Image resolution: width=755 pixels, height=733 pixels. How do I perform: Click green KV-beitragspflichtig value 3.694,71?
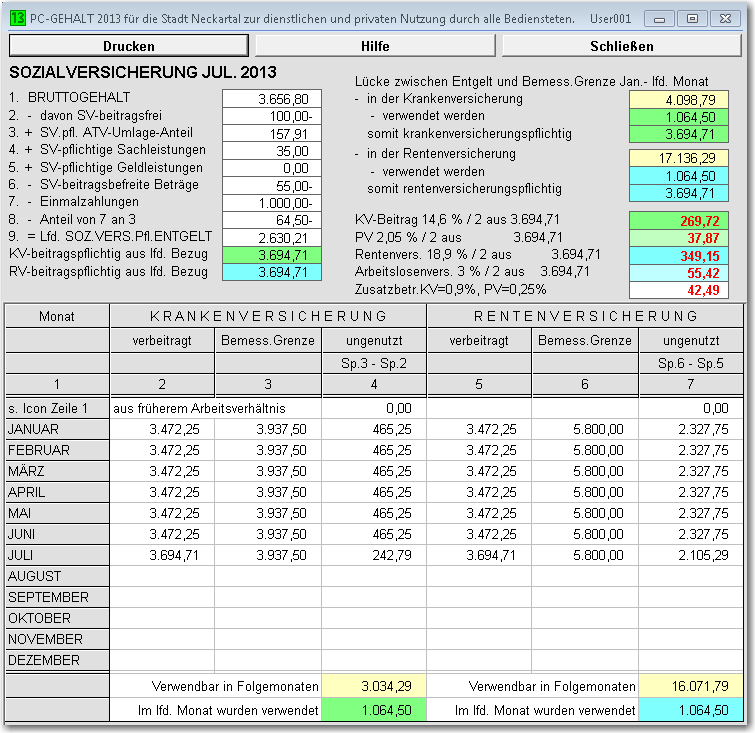tap(272, 255)
